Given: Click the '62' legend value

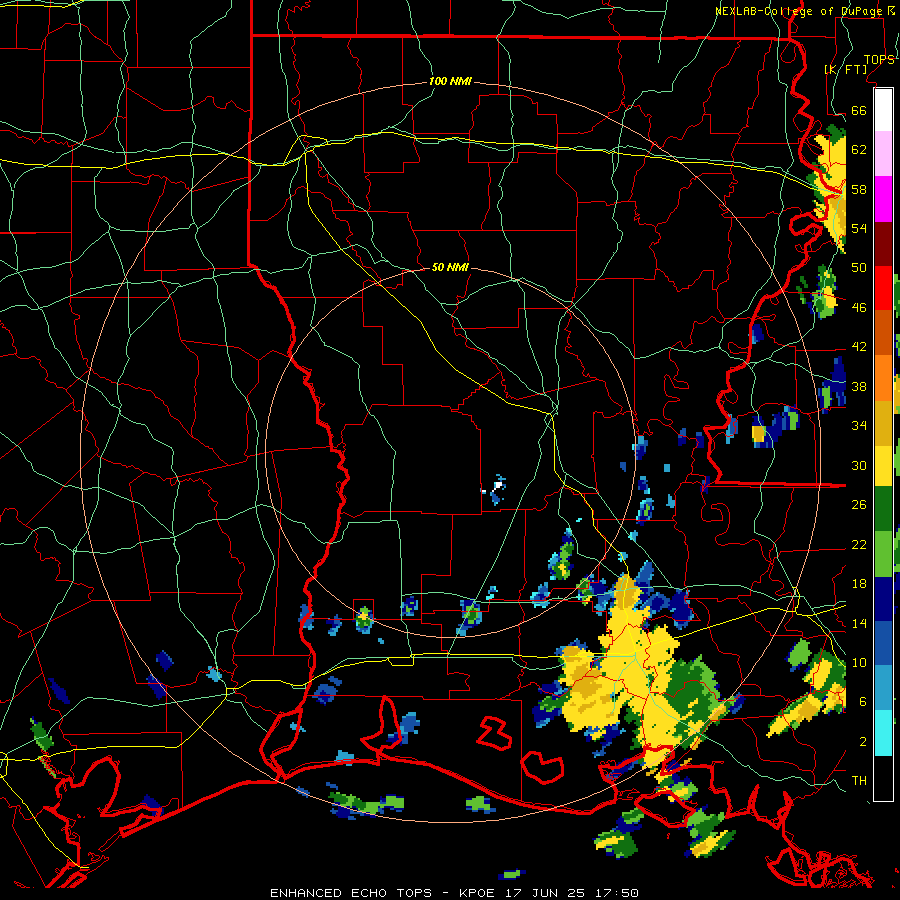Looking at the screenshot, I should point(859,150).
